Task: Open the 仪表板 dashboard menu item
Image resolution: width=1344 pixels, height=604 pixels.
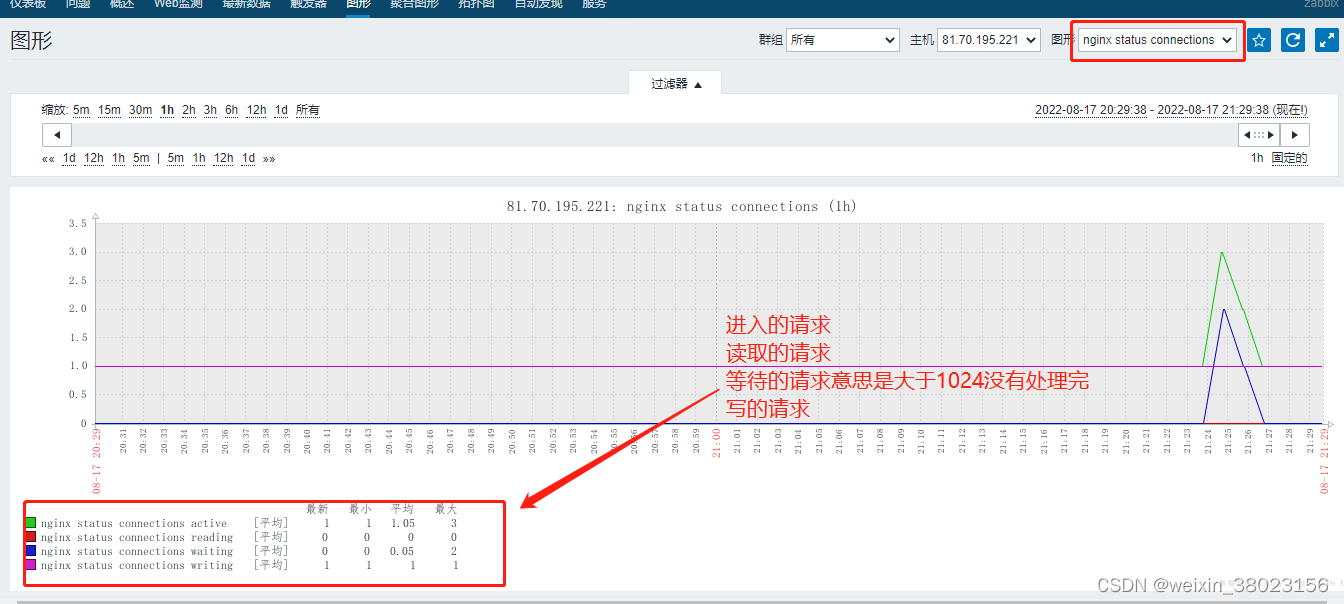Action: click(30, 6)
